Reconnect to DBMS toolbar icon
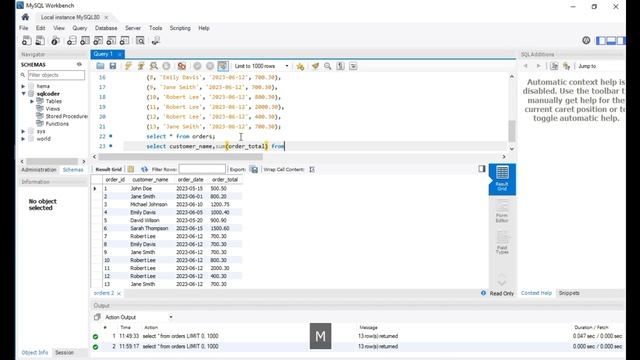The image size is (640, 360). (x=156, y=41)
